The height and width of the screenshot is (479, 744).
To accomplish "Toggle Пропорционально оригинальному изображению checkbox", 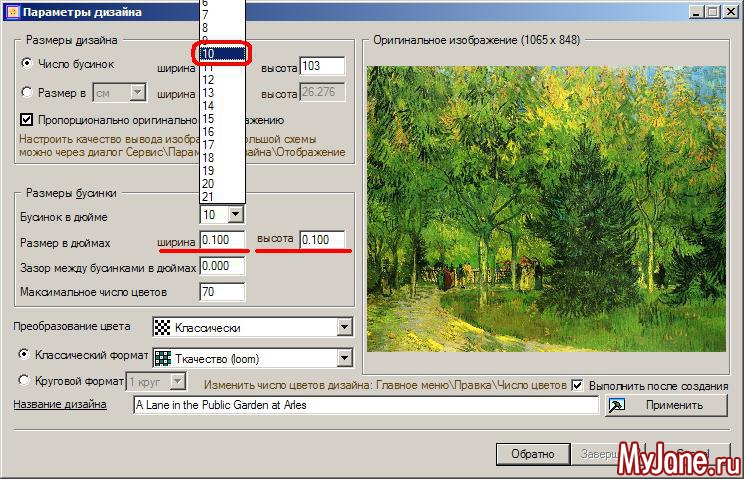I will coord(27,120).
